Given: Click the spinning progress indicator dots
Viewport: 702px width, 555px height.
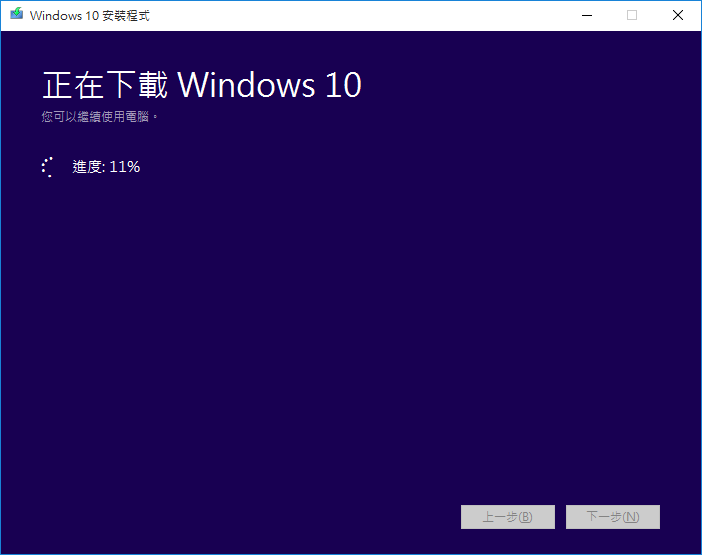Looking at the screenshot, I should [48, 167].
